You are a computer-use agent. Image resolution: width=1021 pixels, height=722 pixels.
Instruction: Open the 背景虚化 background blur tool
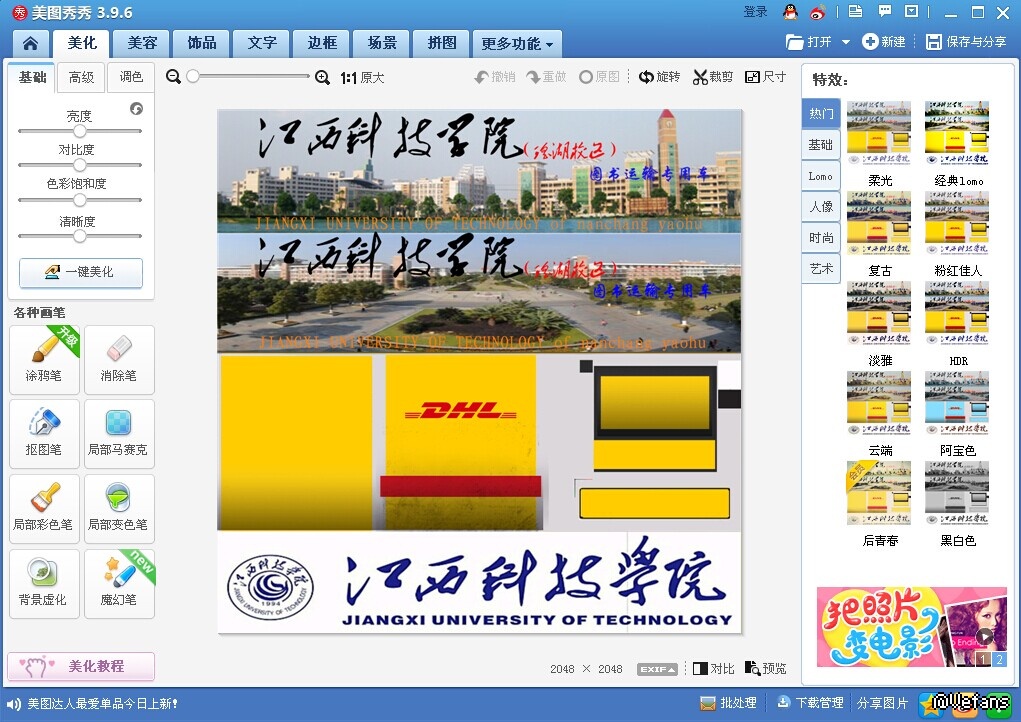[44, 584]
